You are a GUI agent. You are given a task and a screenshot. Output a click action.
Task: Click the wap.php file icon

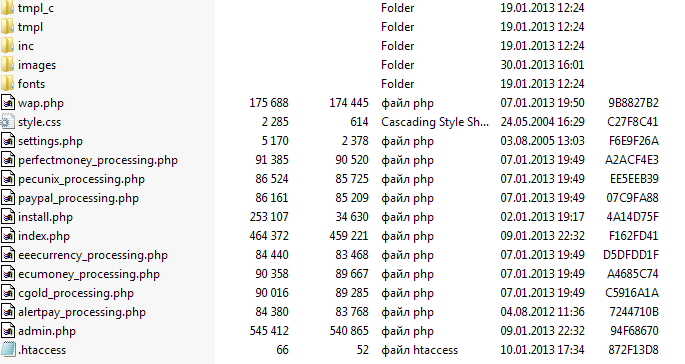point(7,103)
